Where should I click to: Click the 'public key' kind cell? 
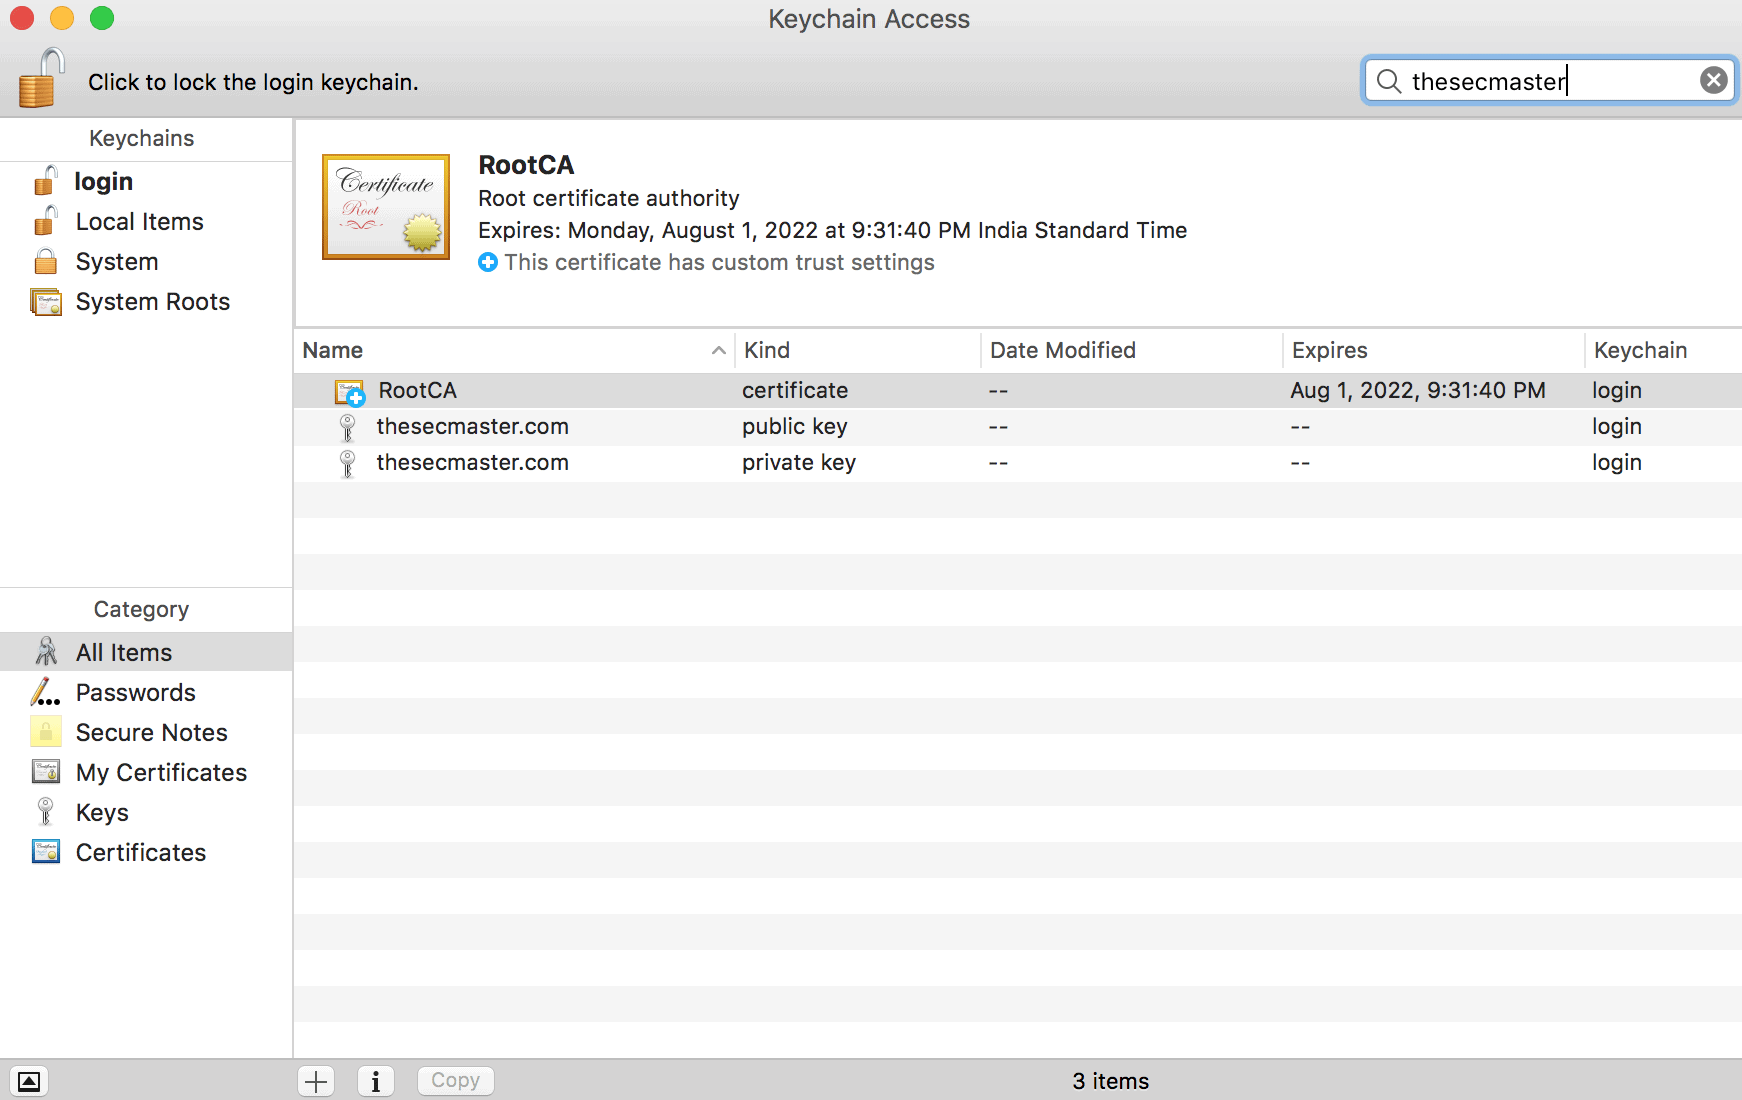click(x=795, y=426)
